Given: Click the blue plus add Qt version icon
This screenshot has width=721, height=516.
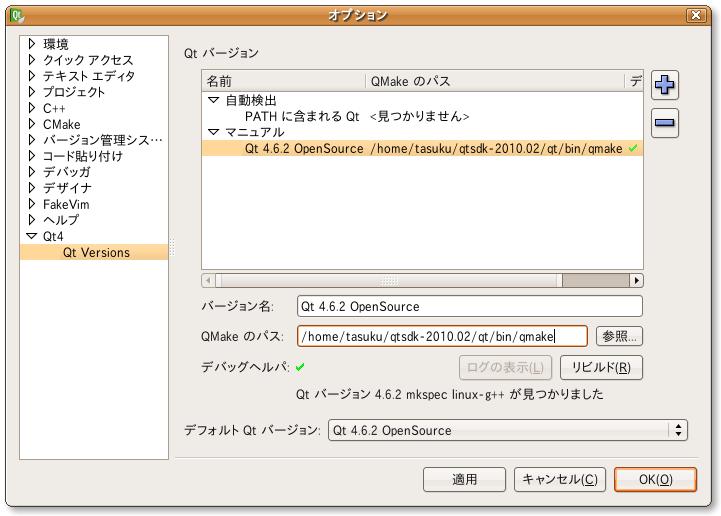Looking at the screenshot, I should pyautogui.click(x=664, y=85).
